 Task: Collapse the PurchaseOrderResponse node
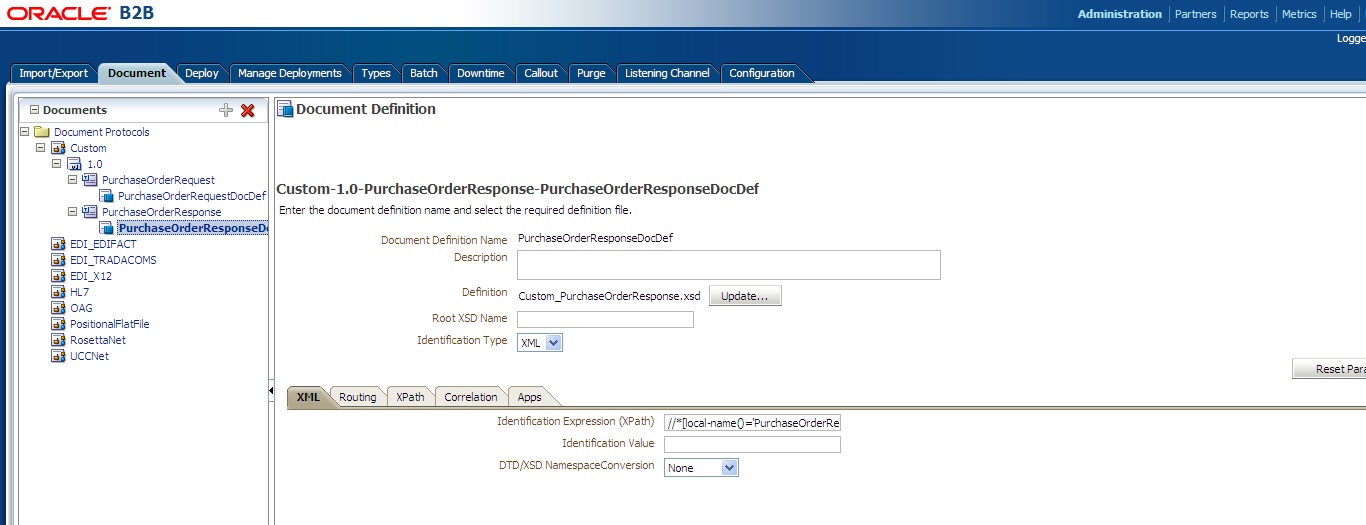point(72,212)
